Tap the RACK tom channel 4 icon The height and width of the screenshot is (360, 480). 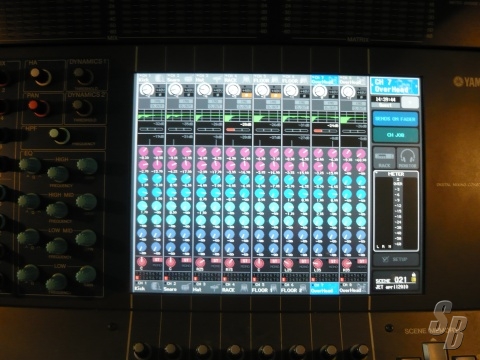(x=245, y=287)
